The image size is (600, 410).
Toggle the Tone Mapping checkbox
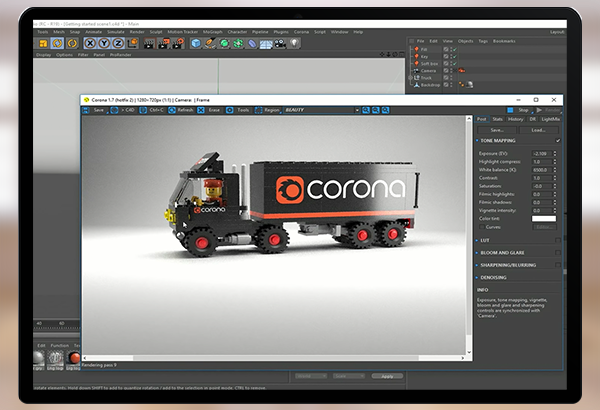(x=558, y=141)
